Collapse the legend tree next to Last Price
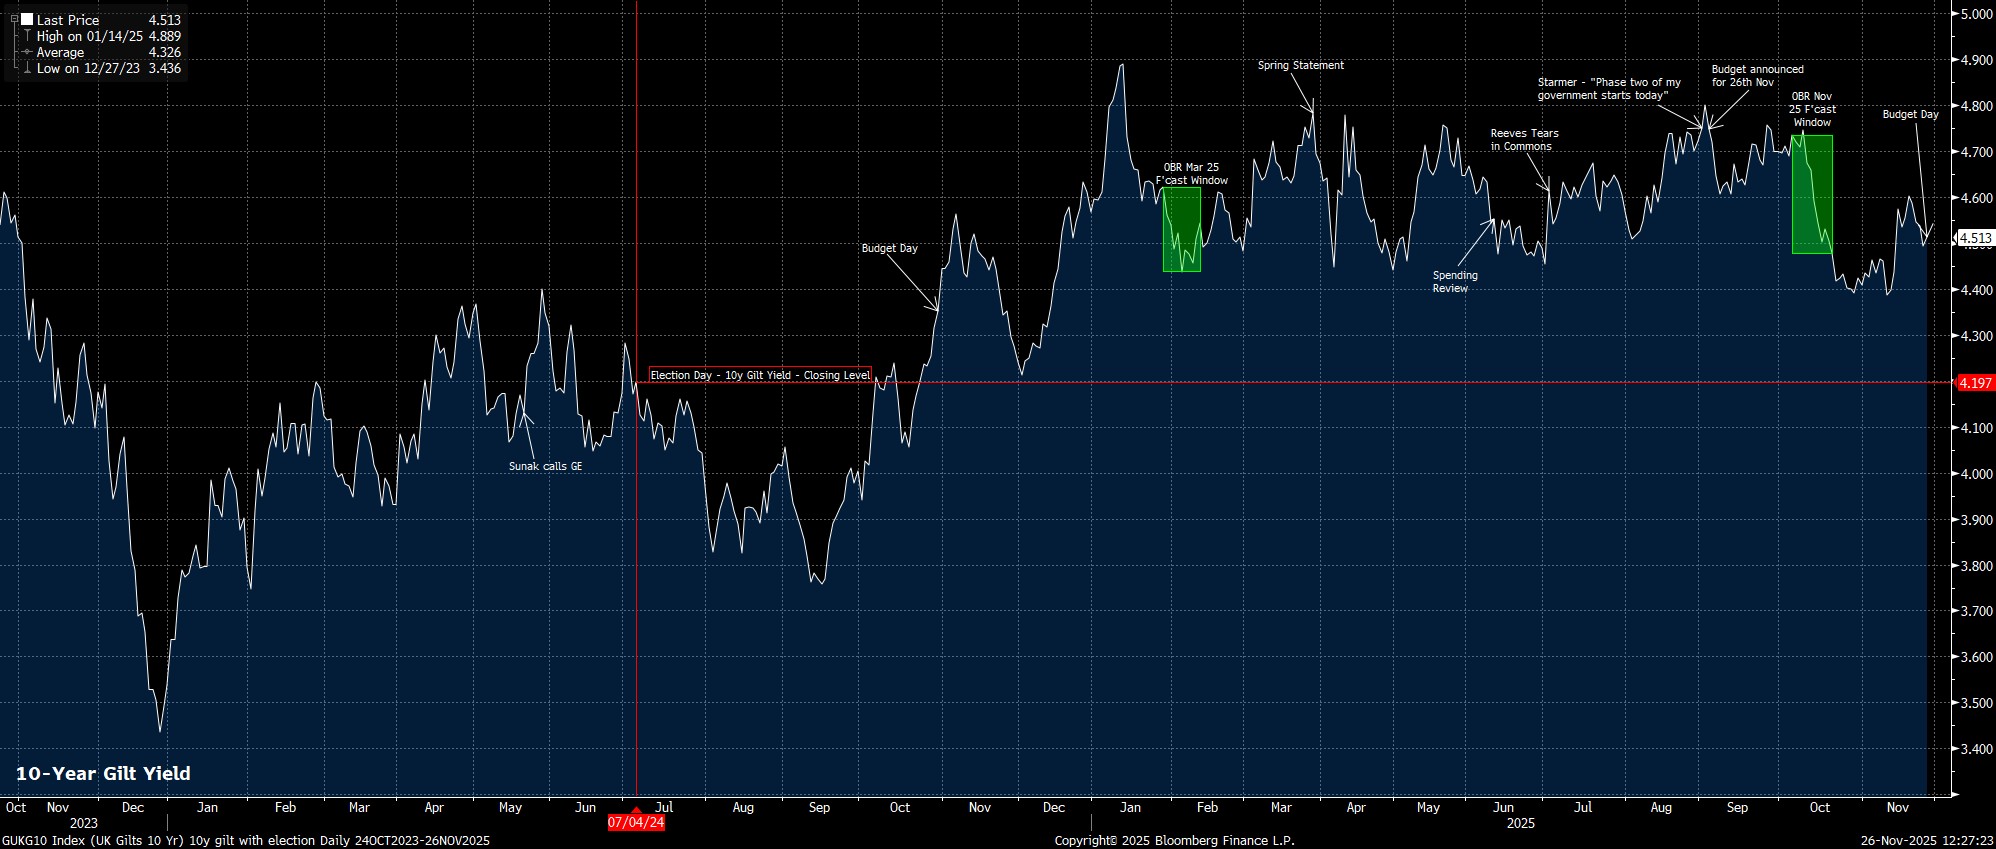The image size is (1996, 849). [x=14, y=19]
